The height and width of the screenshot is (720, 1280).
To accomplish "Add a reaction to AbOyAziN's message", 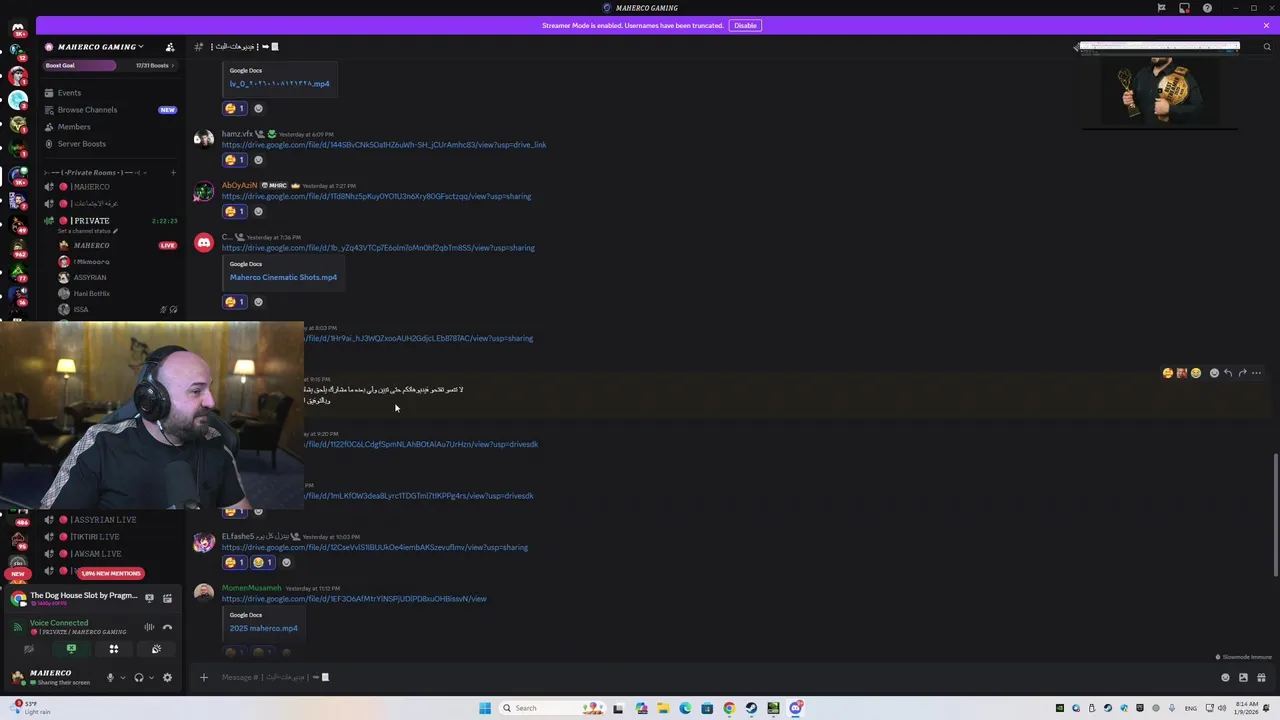I will point(258,211).
